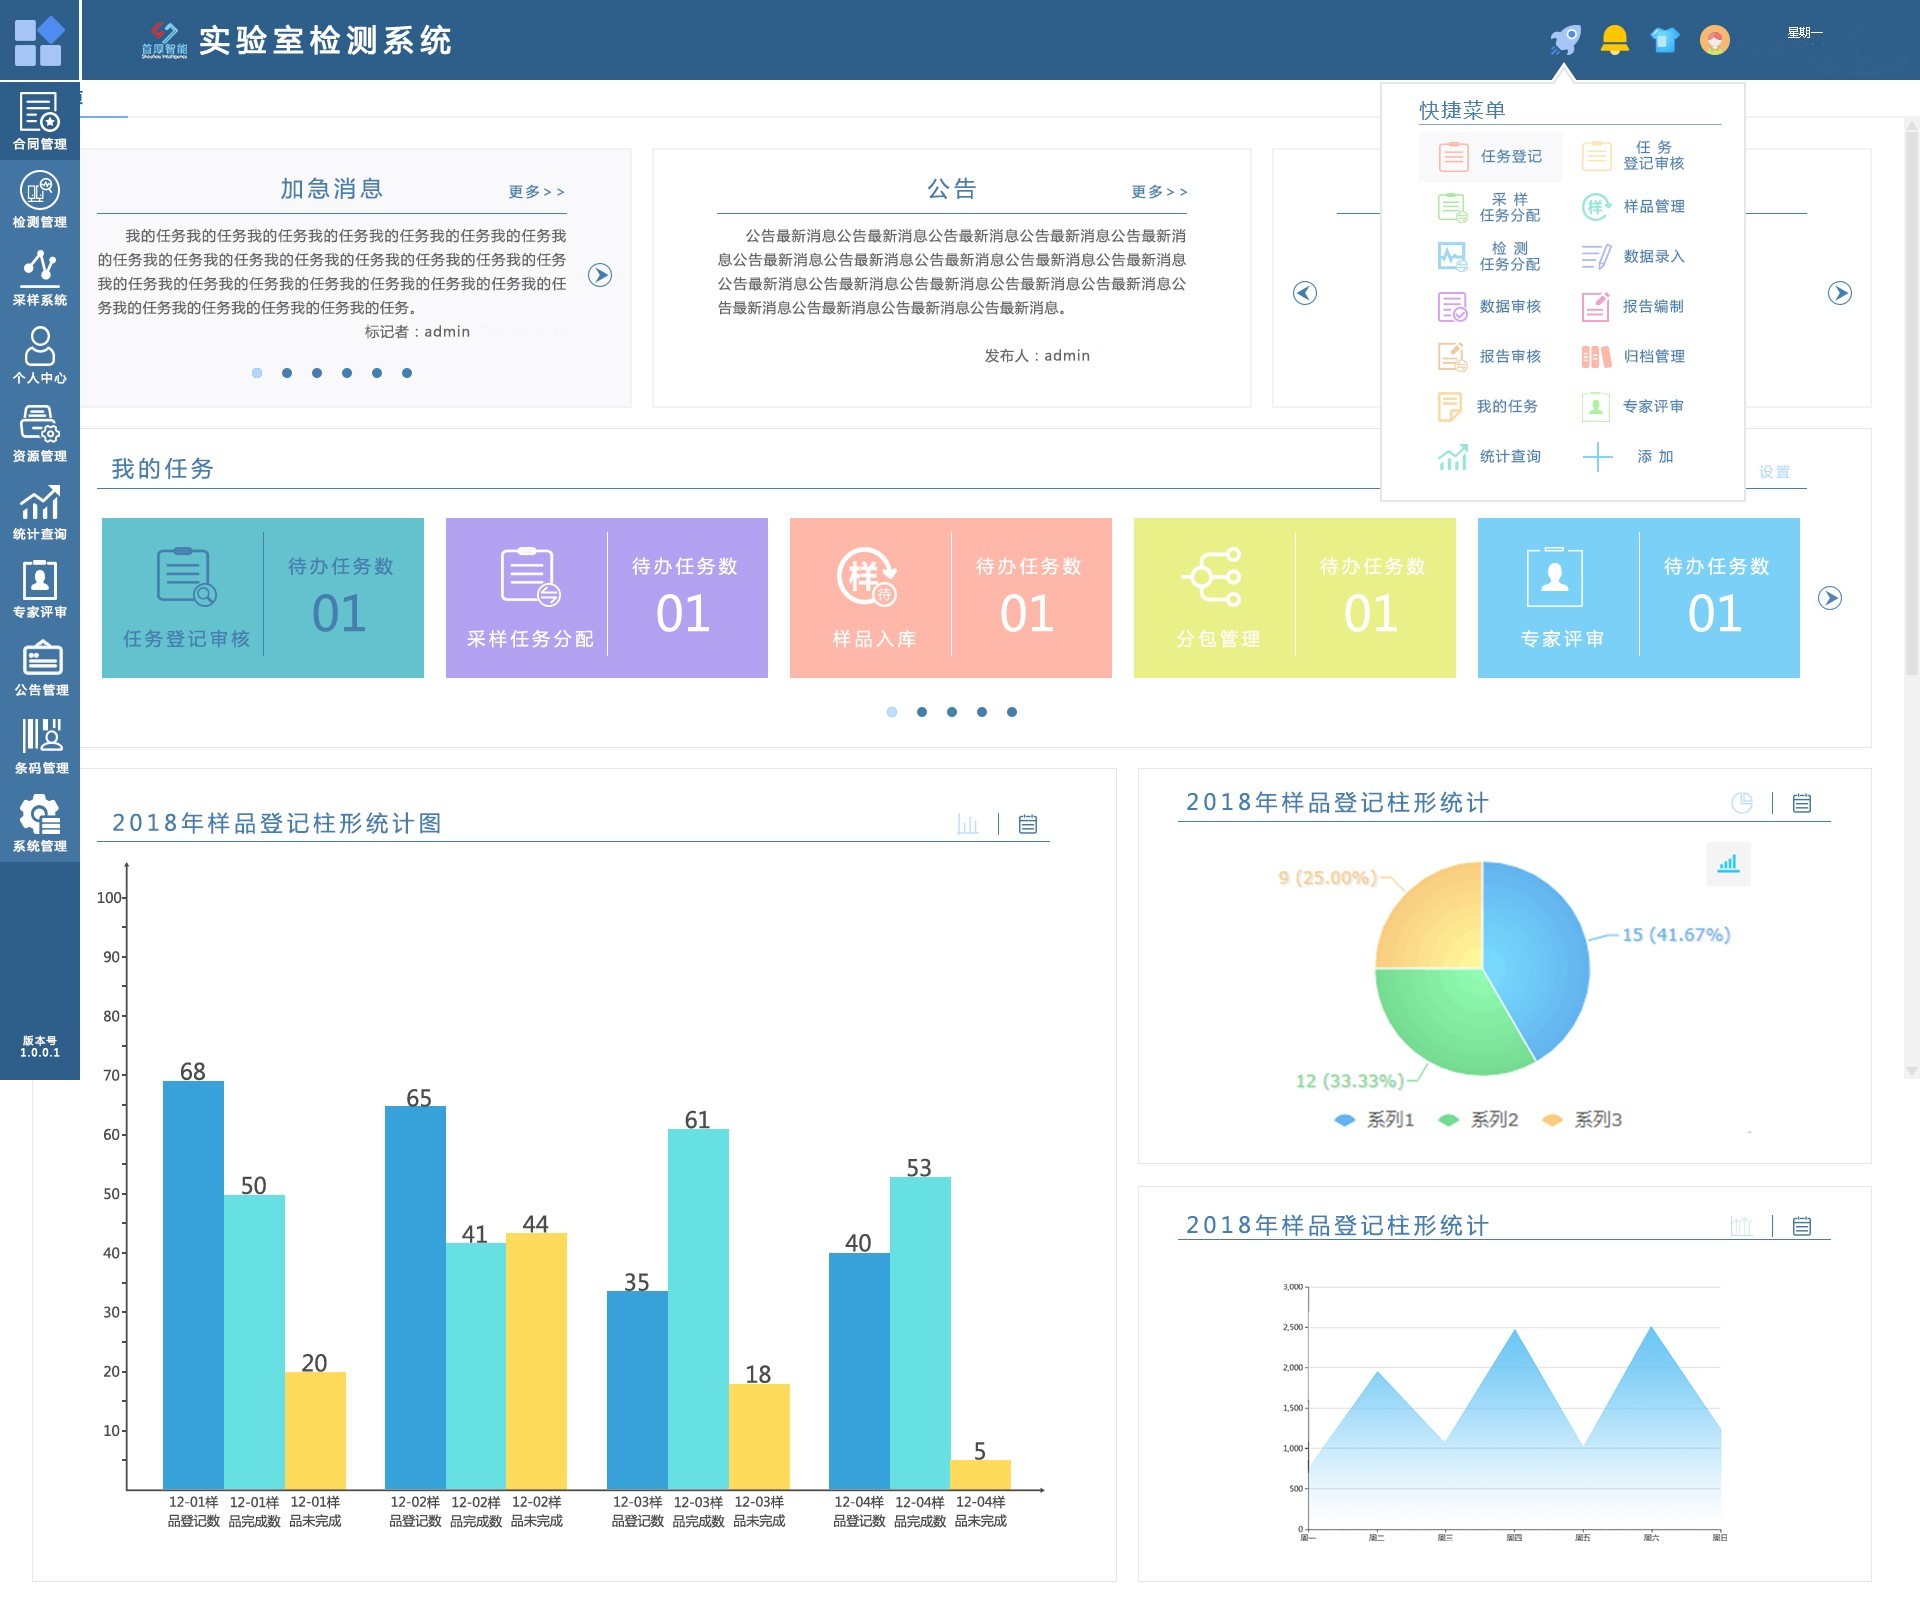Viewport: 1920px width, 1612px height.
Task: Select 数据审核 in the quick menu
Action: pyautogui.click(x=1489, y=306)
